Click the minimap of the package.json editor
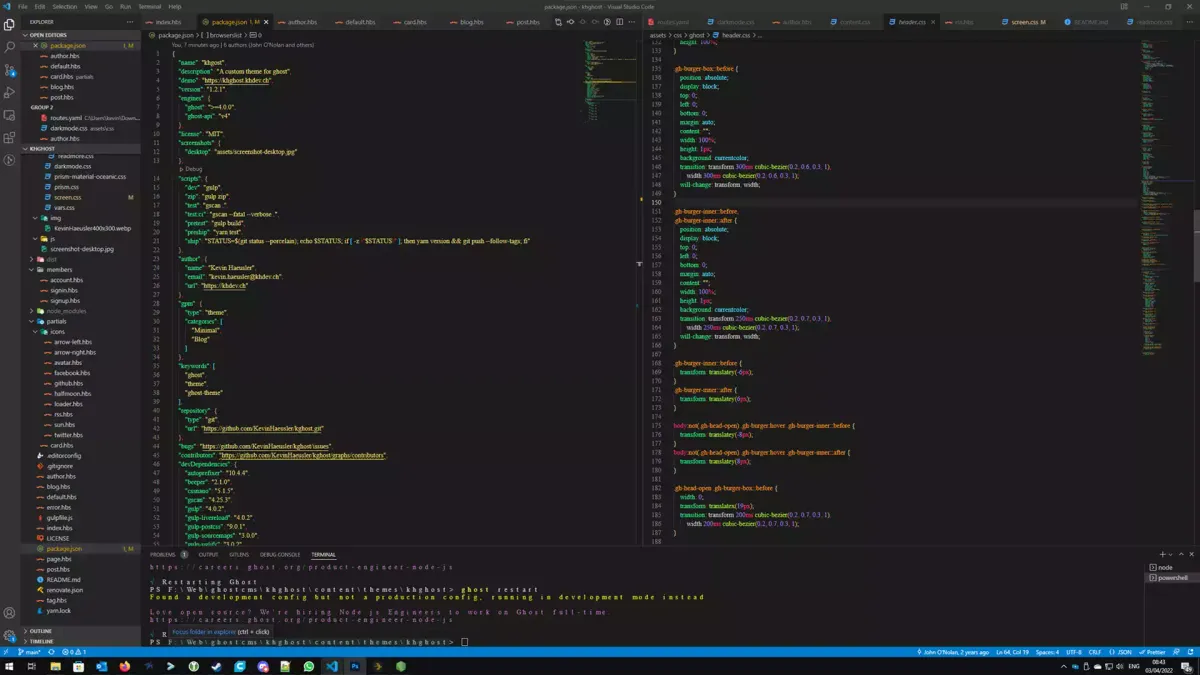Viewport: 1200px width, 675px height. 610,80
